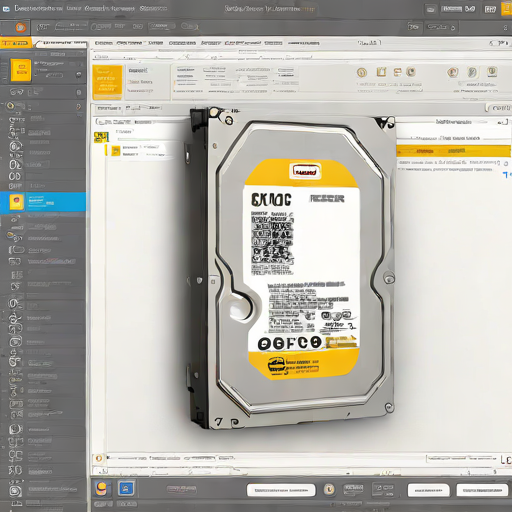
Task: Click the large yellow tile in the ribbon
Action: coord(107,82)
